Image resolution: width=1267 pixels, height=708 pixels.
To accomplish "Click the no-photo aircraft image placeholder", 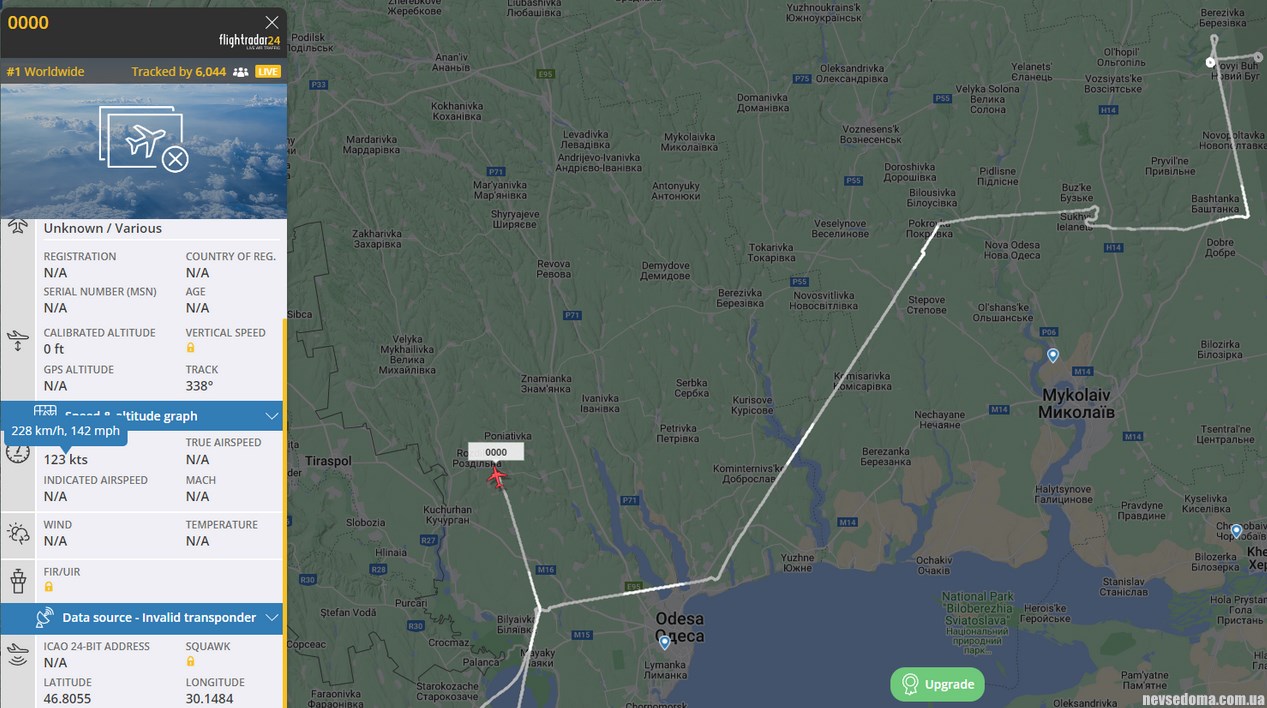I will pos(144,151).
